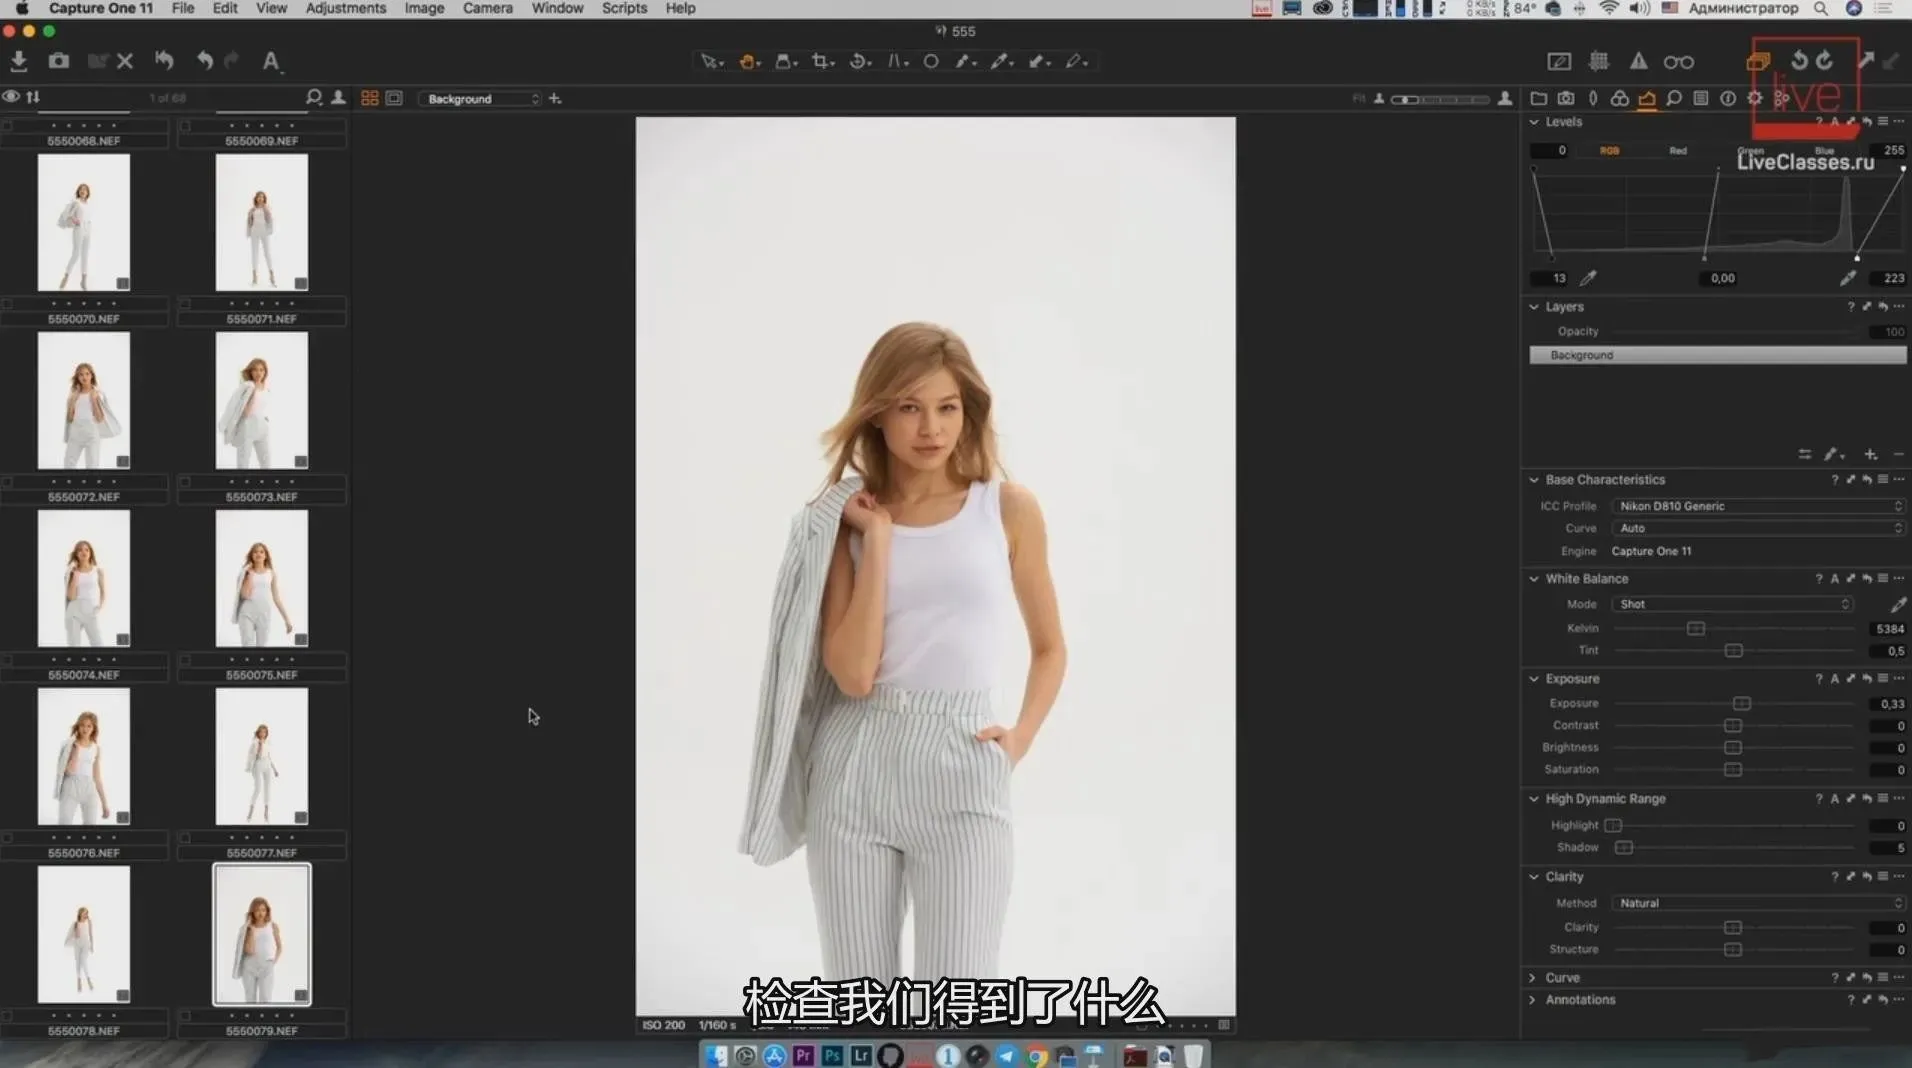1912x1068 pixels.
Task: Click the plus next to Background dropdown
Action: (555, 98)
